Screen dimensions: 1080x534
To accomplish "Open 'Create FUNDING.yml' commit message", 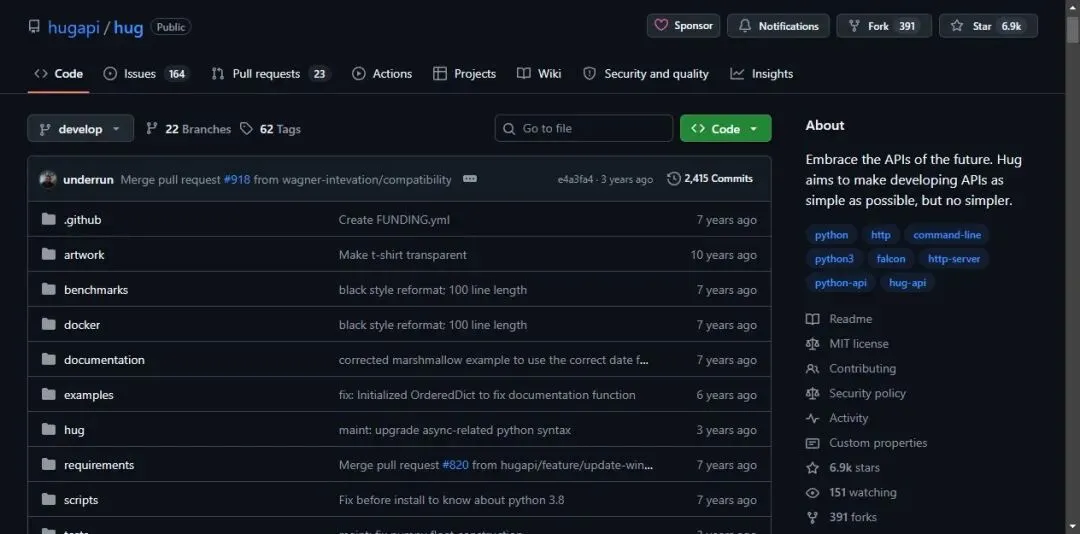I will point(394,220).
